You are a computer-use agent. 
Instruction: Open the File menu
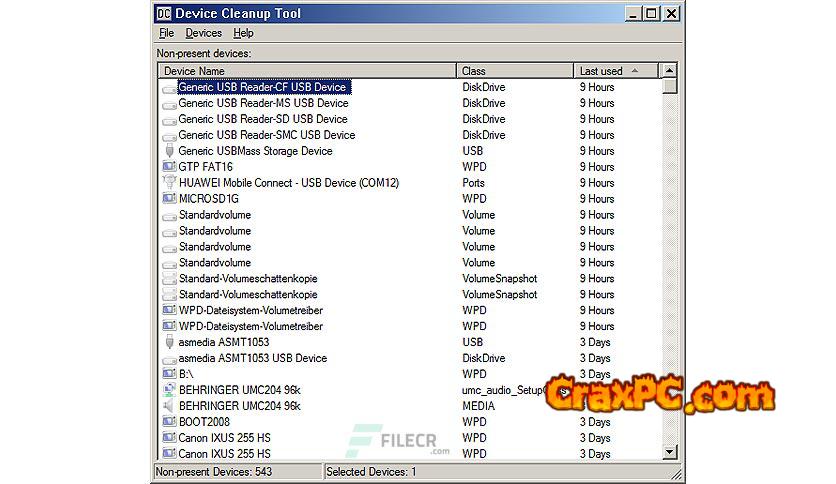click(166, 33)
